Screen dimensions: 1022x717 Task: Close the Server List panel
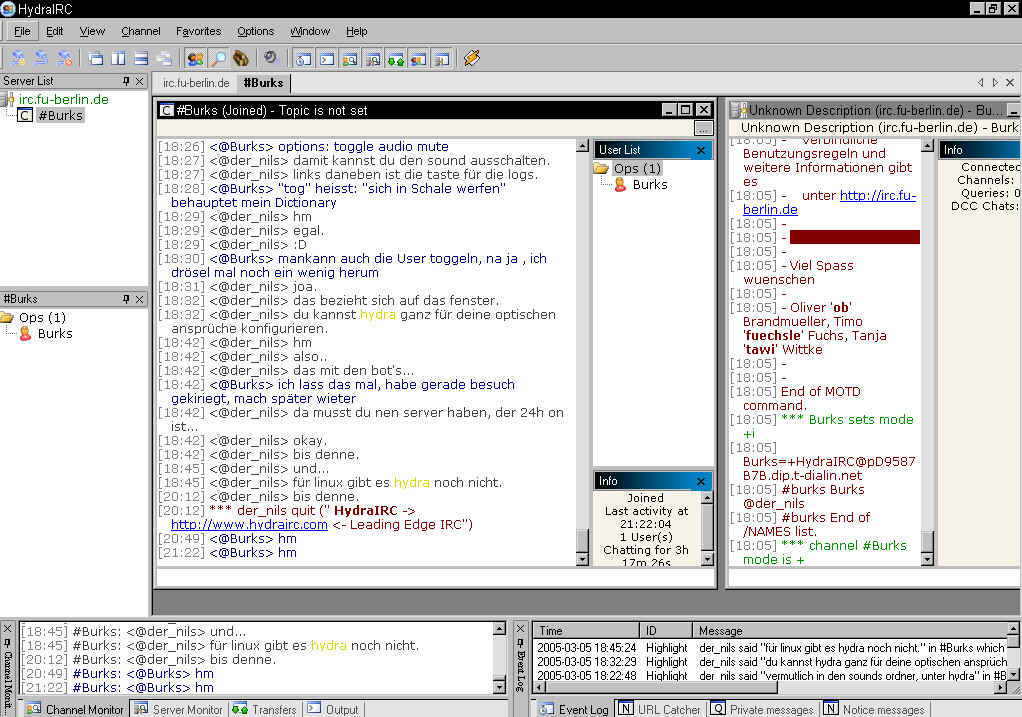point(139,81)
